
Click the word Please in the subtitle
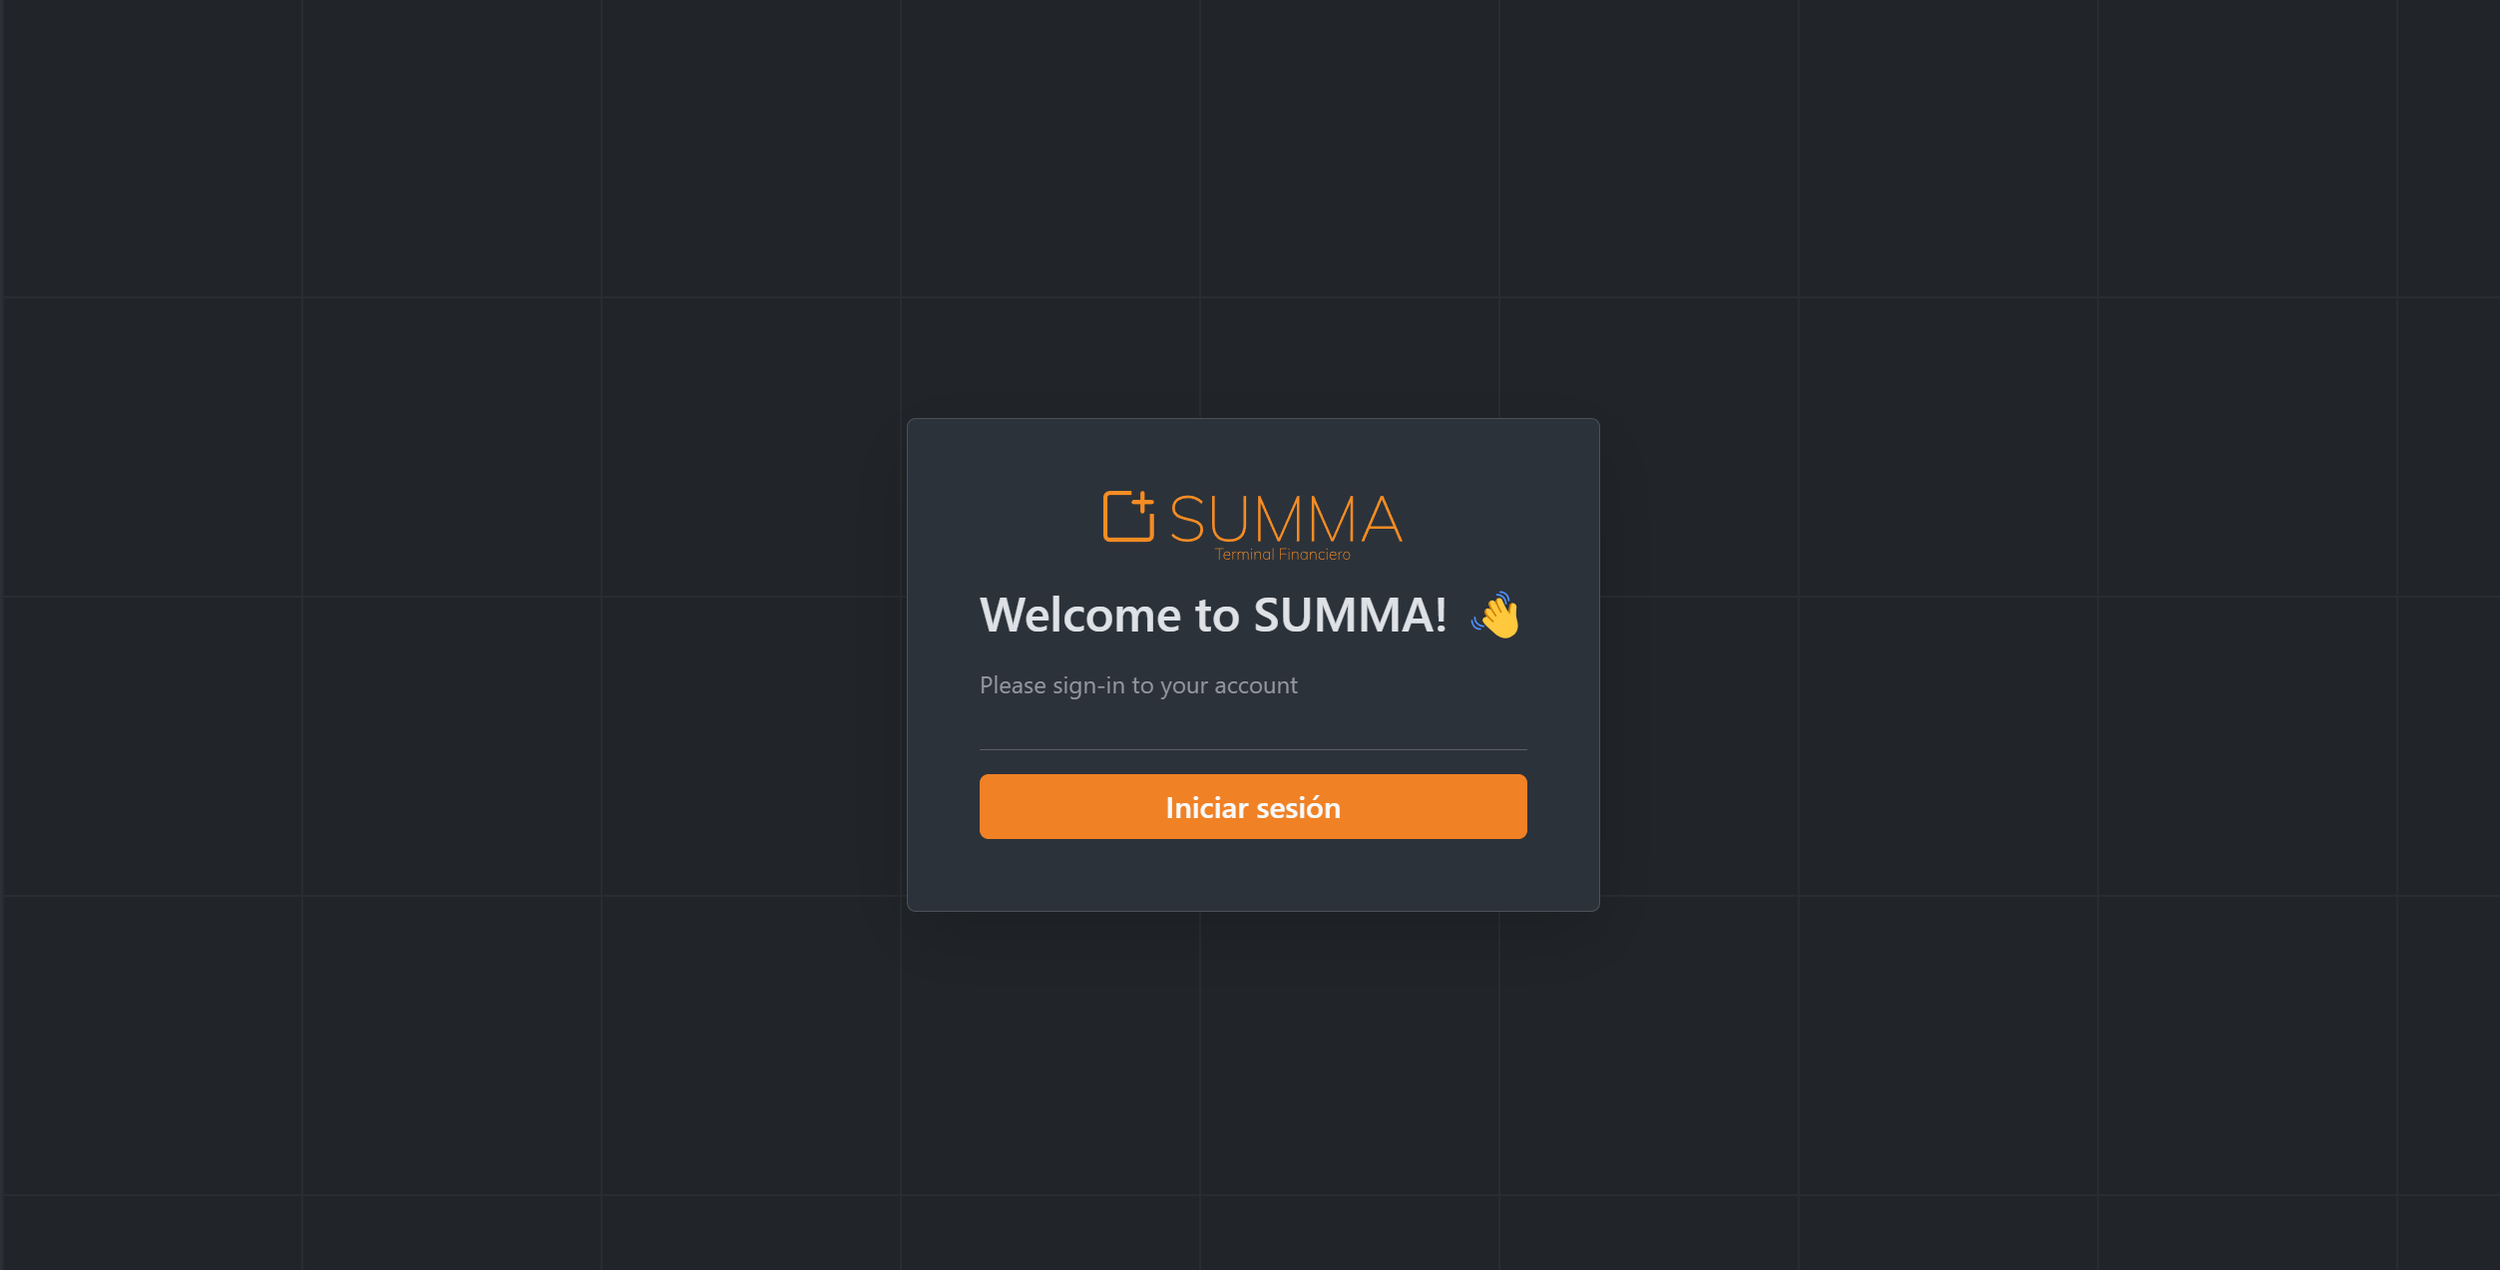[1013, 685]
